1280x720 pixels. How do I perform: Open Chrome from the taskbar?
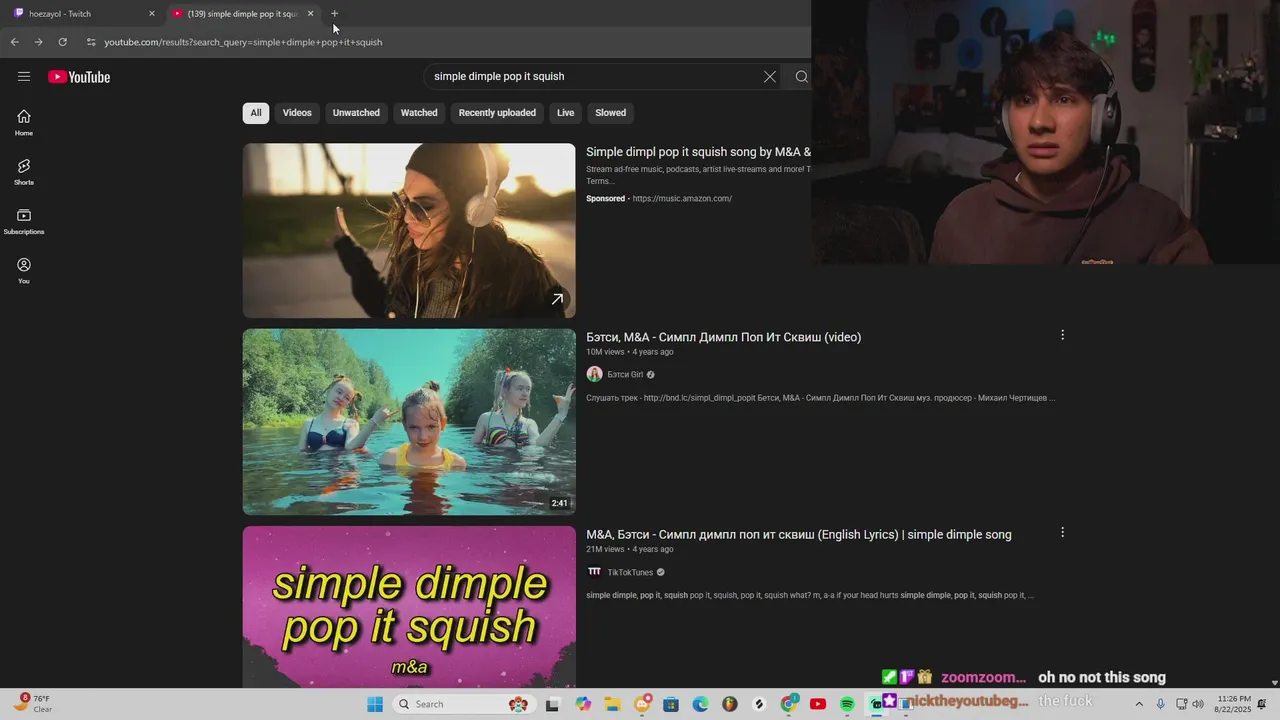coord(788,704)
